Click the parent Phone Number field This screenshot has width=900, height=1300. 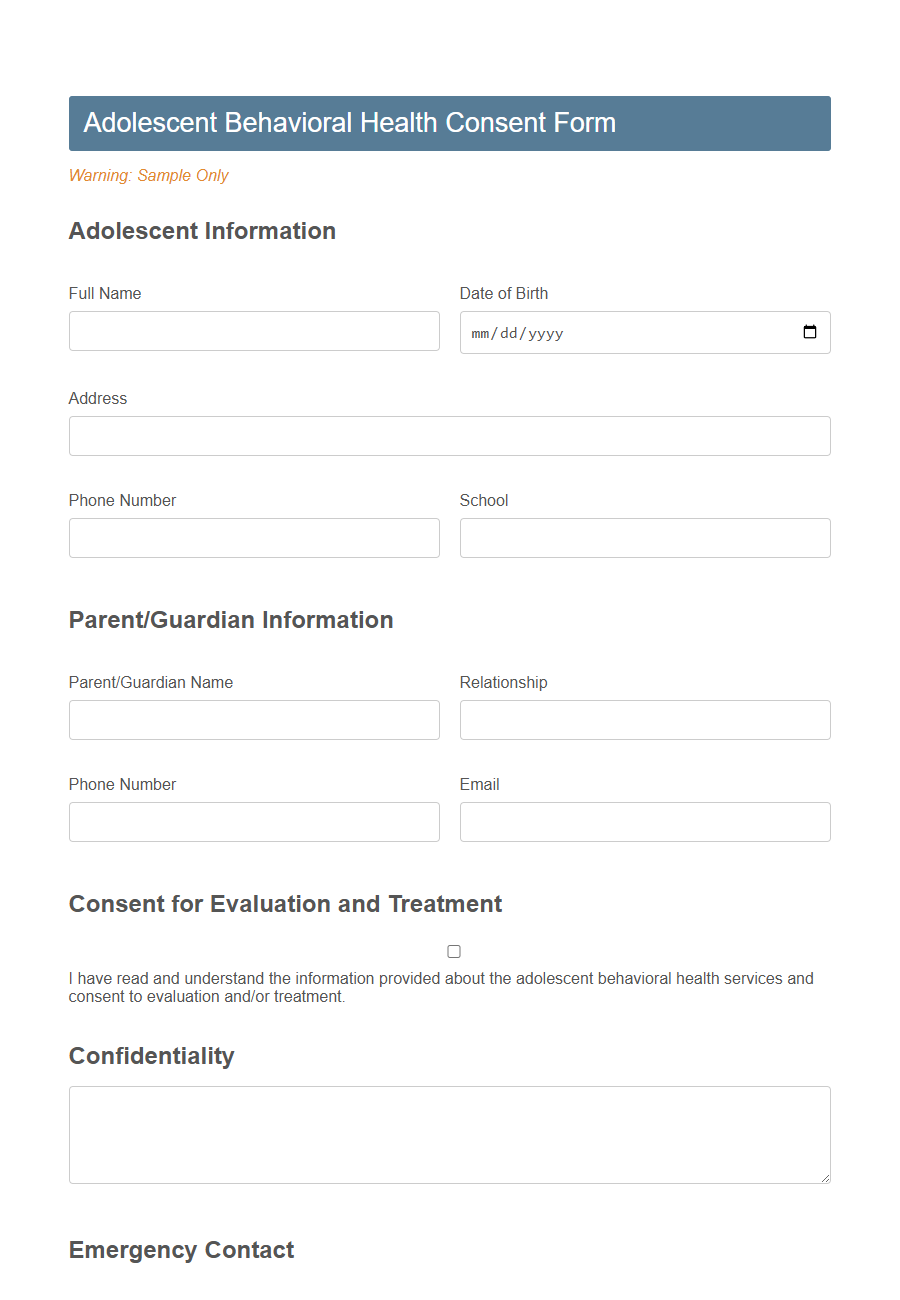pyautogui.click(x=254, y=822)
